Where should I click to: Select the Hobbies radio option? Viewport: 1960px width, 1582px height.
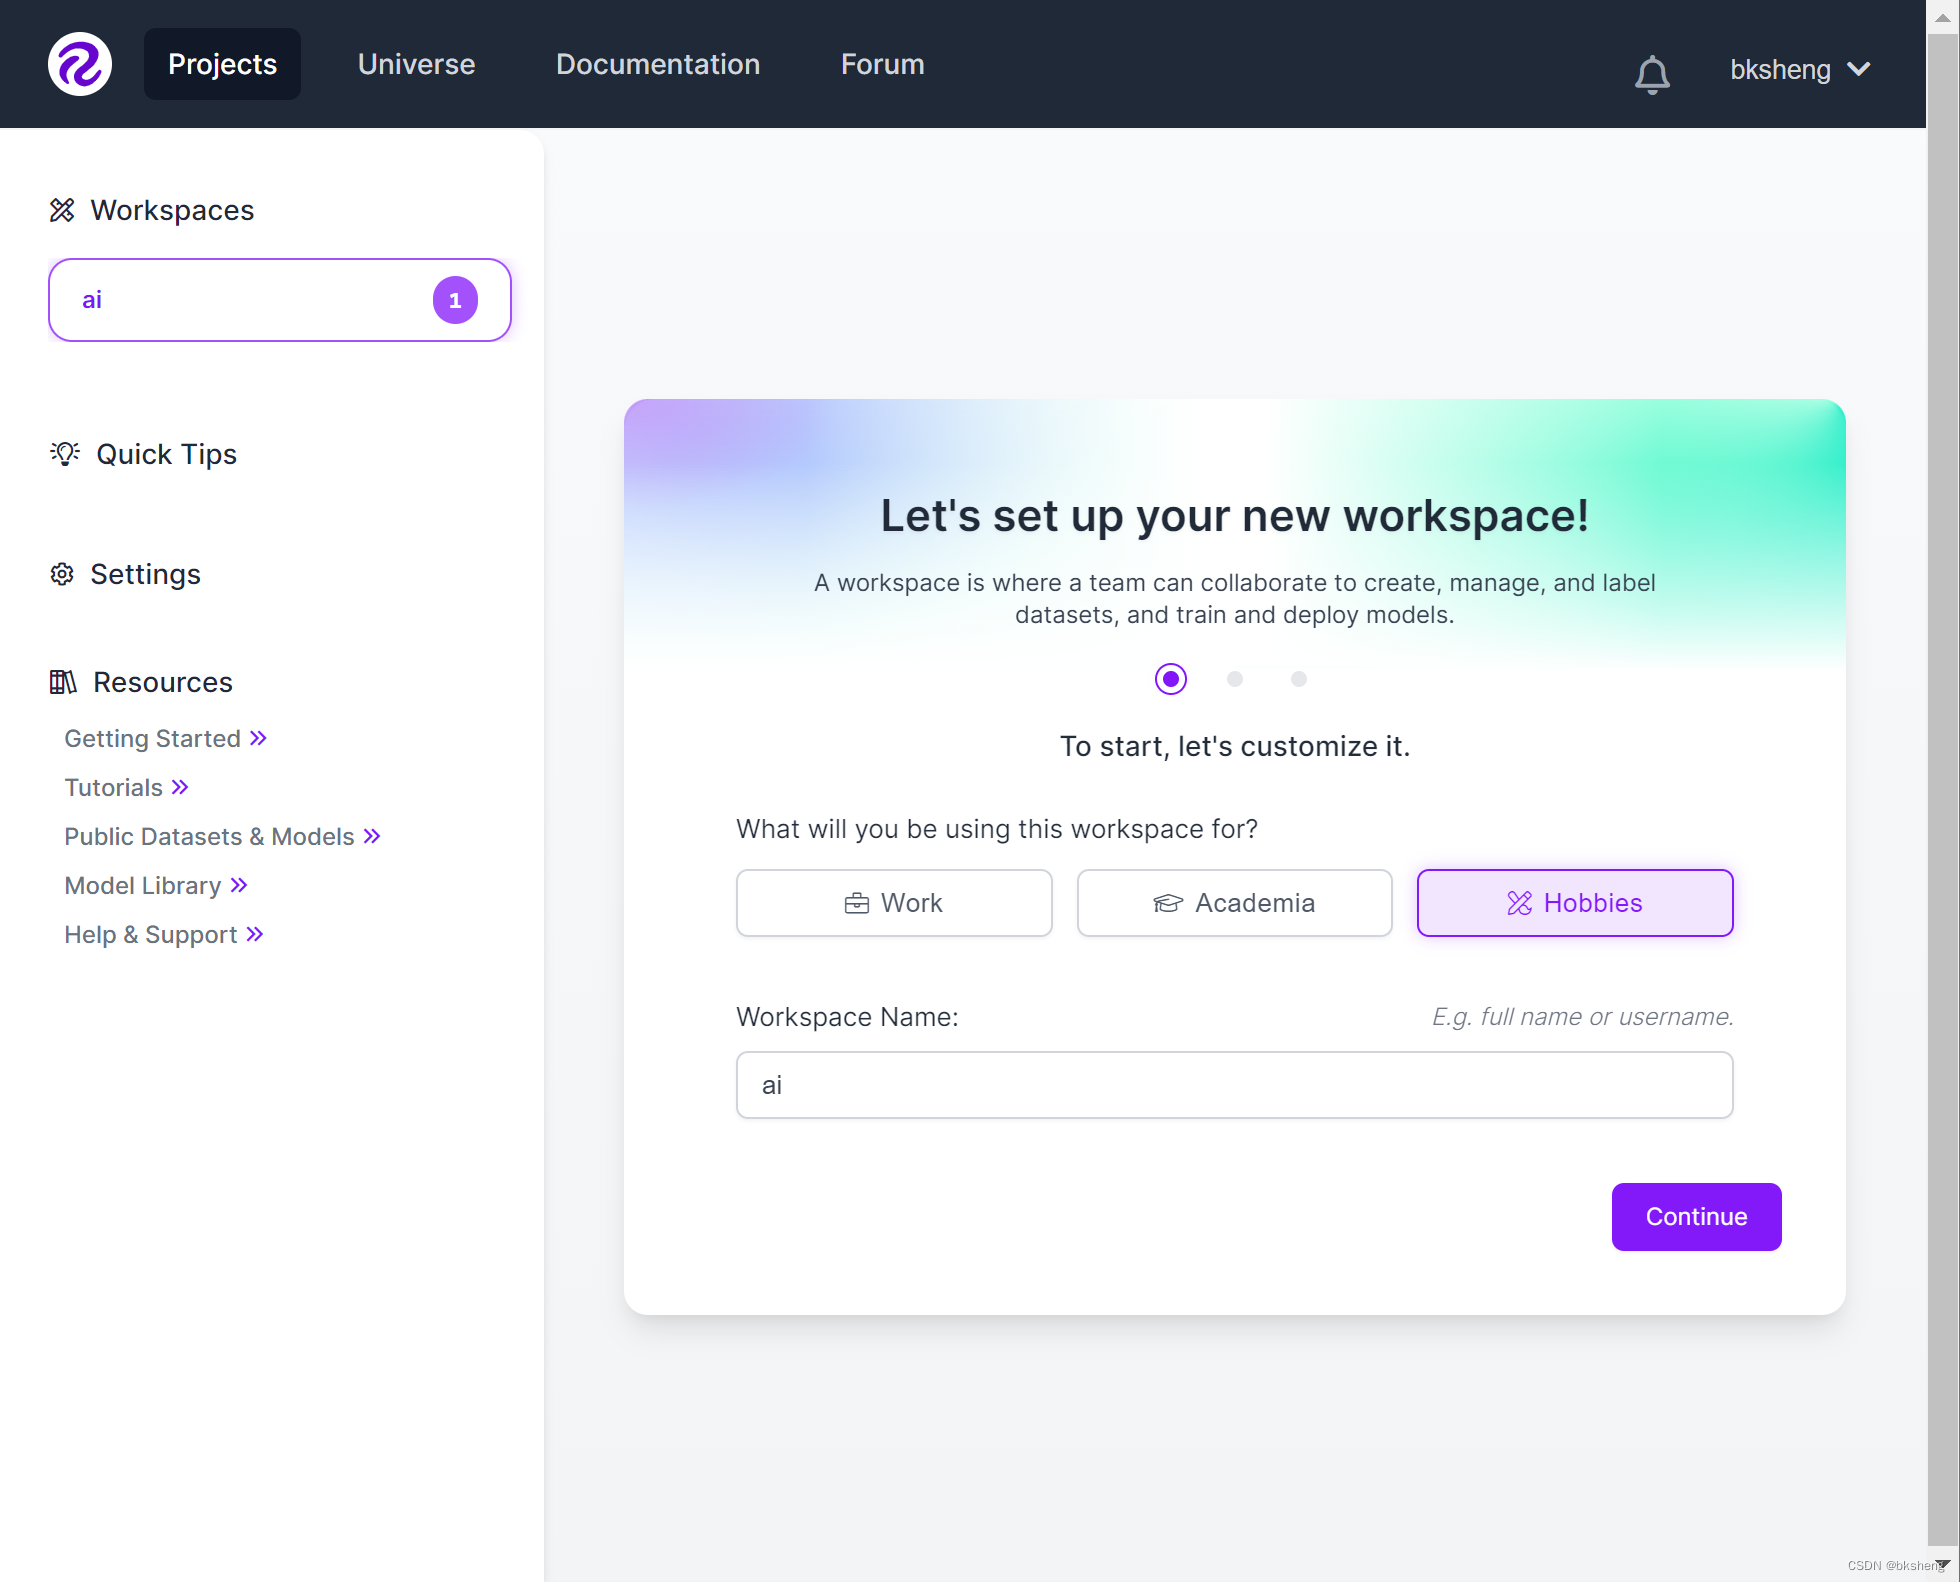pyautogui.click(x=1576, y=902)
